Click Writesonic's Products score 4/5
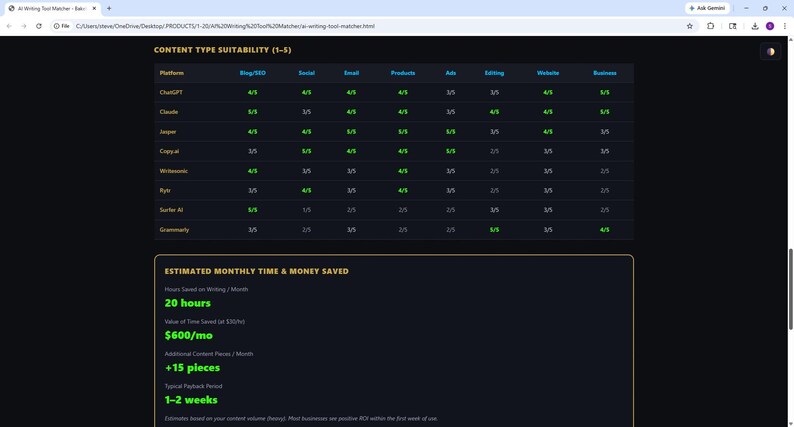 [x=403, y=171]
